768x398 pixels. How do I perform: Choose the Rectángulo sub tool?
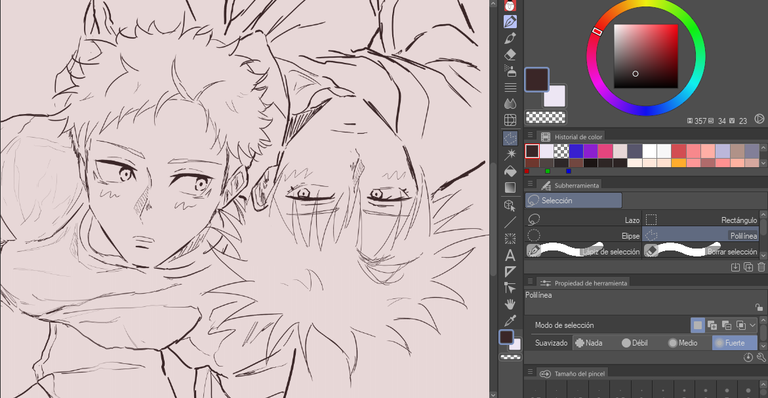[701, 220]
